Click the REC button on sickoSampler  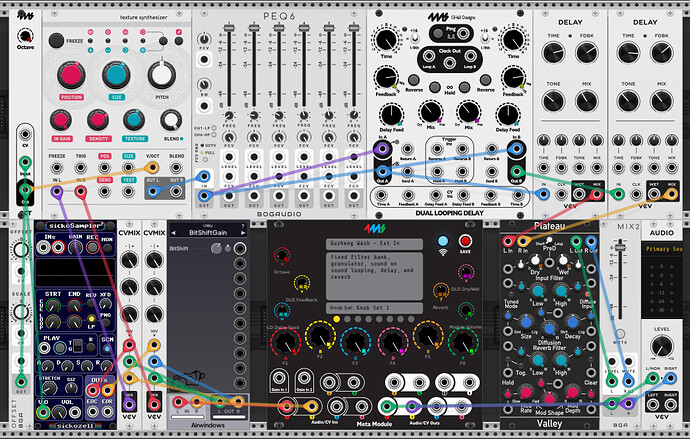92,247
